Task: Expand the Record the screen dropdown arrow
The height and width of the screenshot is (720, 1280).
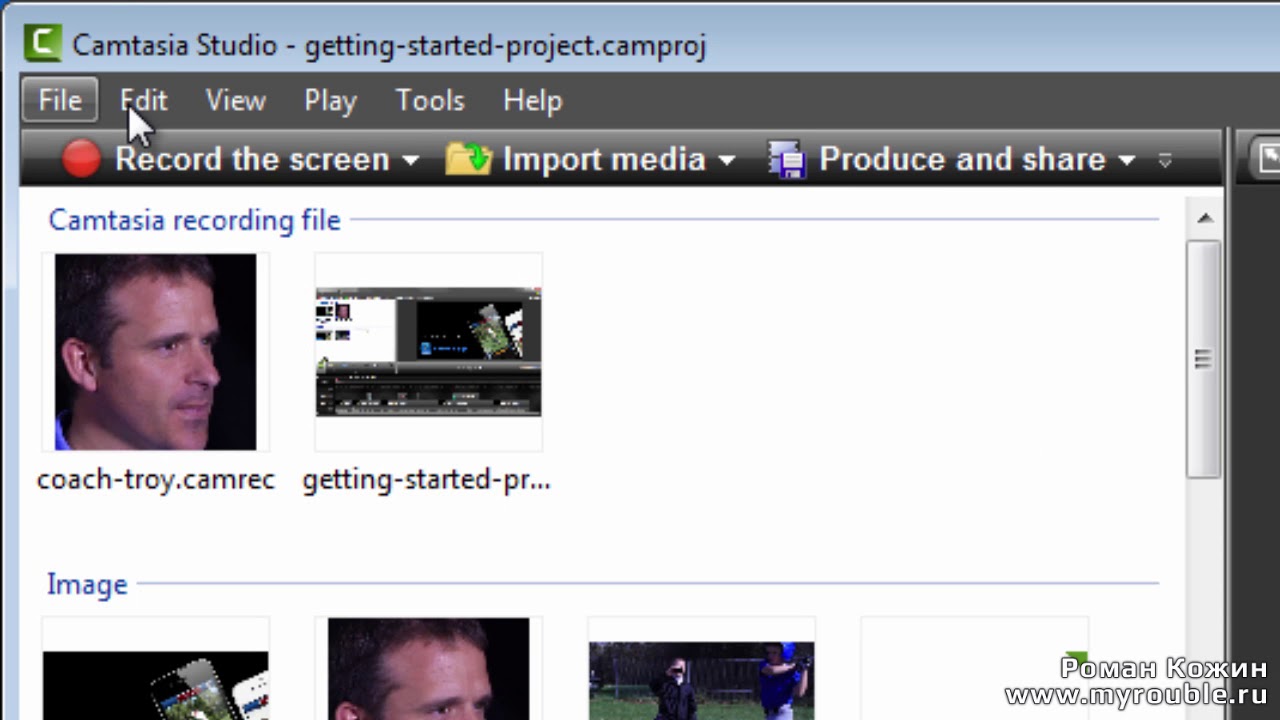Action: point(410,160)
